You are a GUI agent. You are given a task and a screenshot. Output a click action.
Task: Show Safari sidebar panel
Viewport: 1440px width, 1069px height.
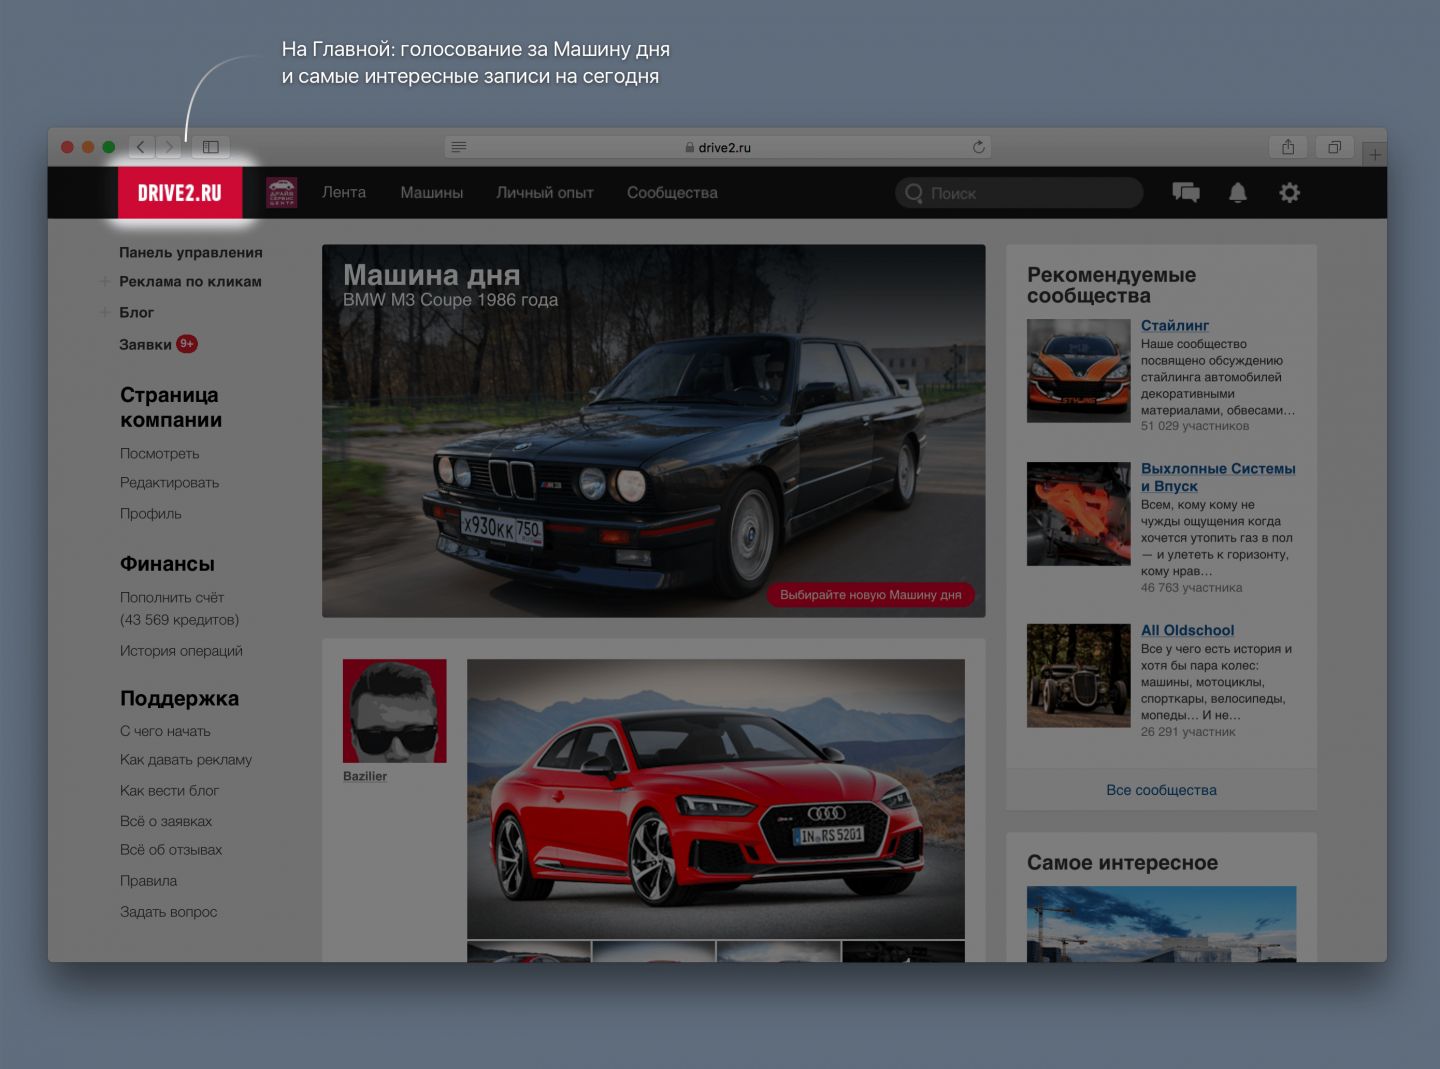point(211,147)
